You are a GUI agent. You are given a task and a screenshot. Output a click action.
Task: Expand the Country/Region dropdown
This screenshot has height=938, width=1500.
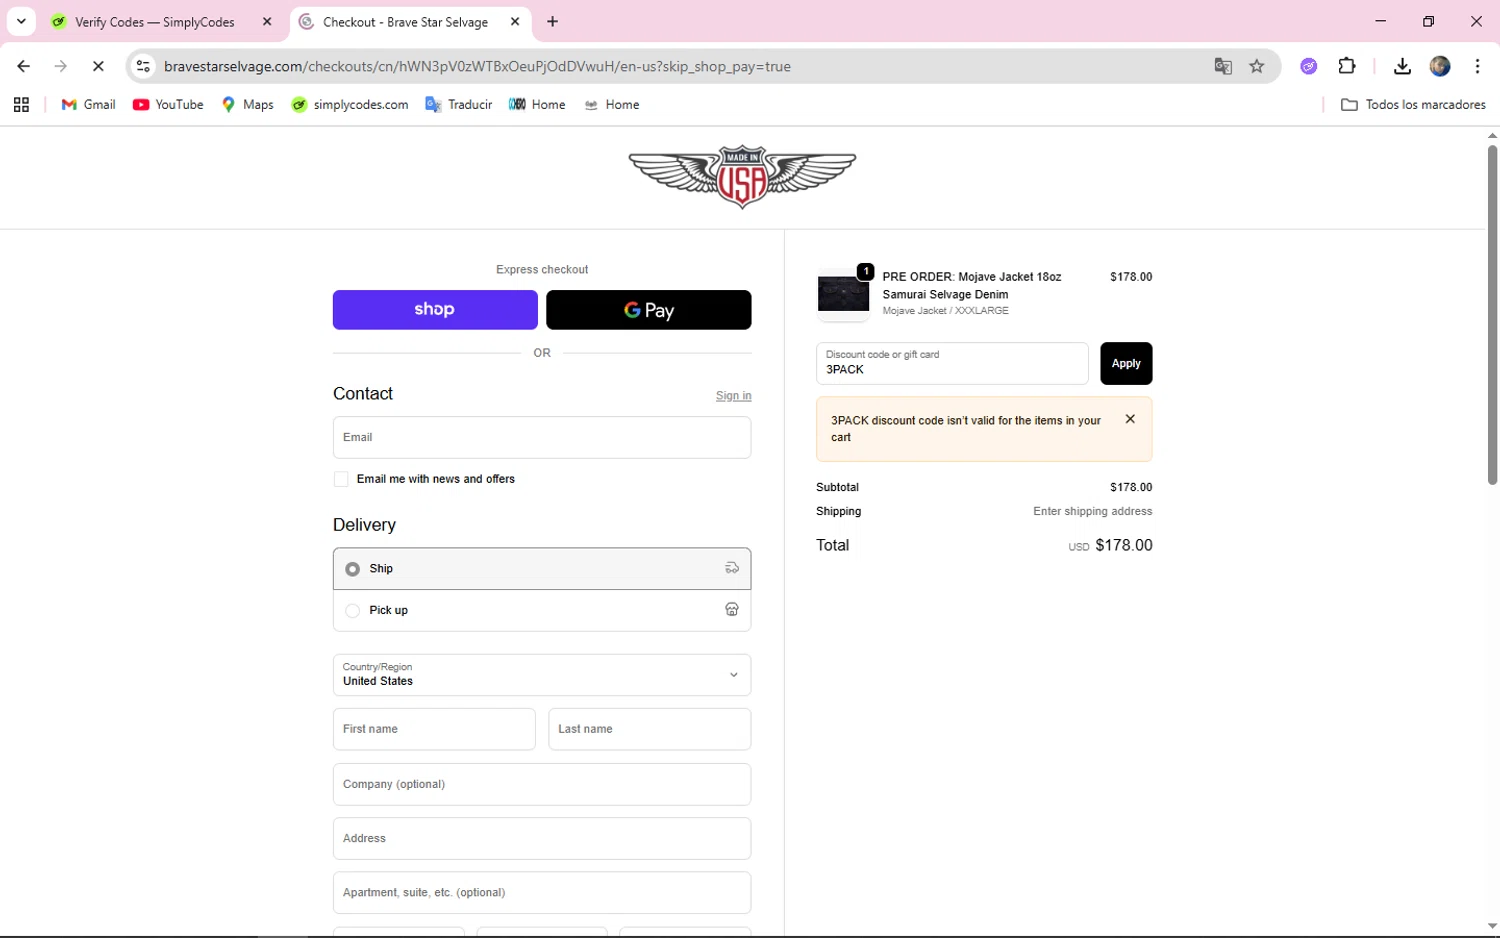tap(542, 675)
